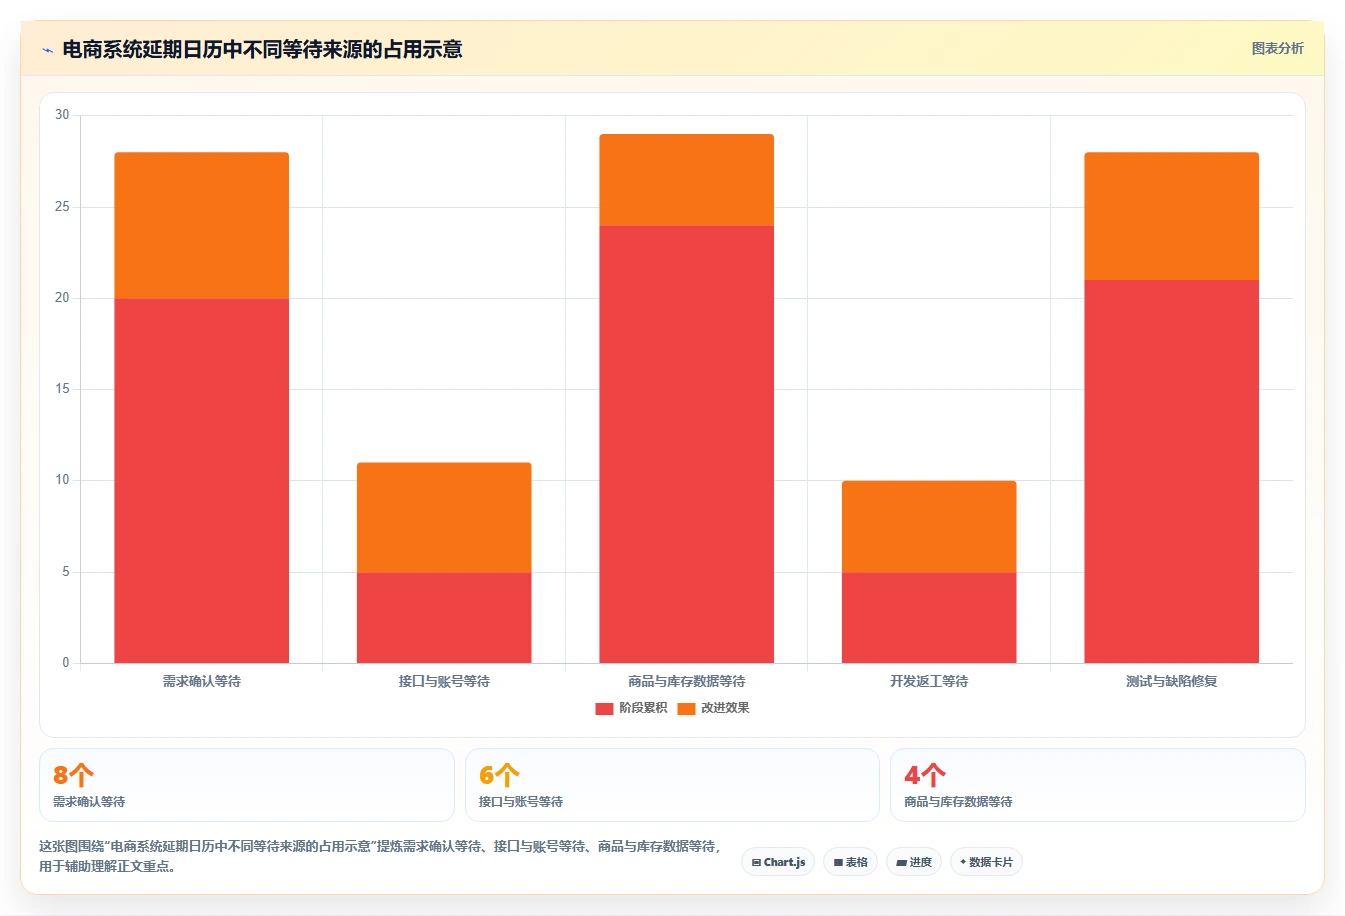The height and width of the screenshot is (916, 1345).
Task: Click the 改进效果 legend label
Action: [725, 708]
